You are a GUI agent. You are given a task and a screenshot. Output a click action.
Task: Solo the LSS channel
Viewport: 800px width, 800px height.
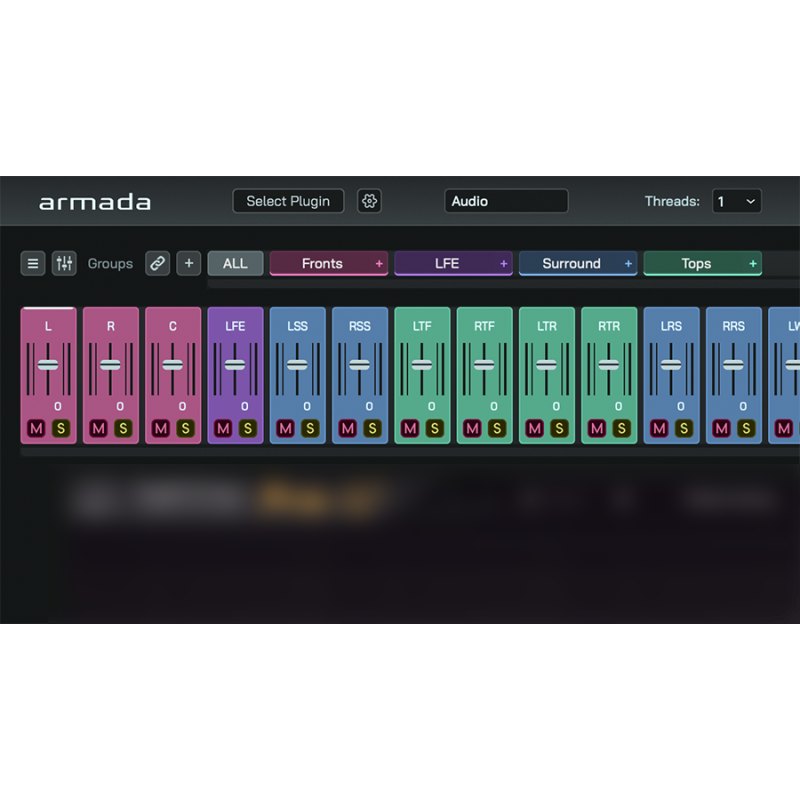[x=310, y=428]
